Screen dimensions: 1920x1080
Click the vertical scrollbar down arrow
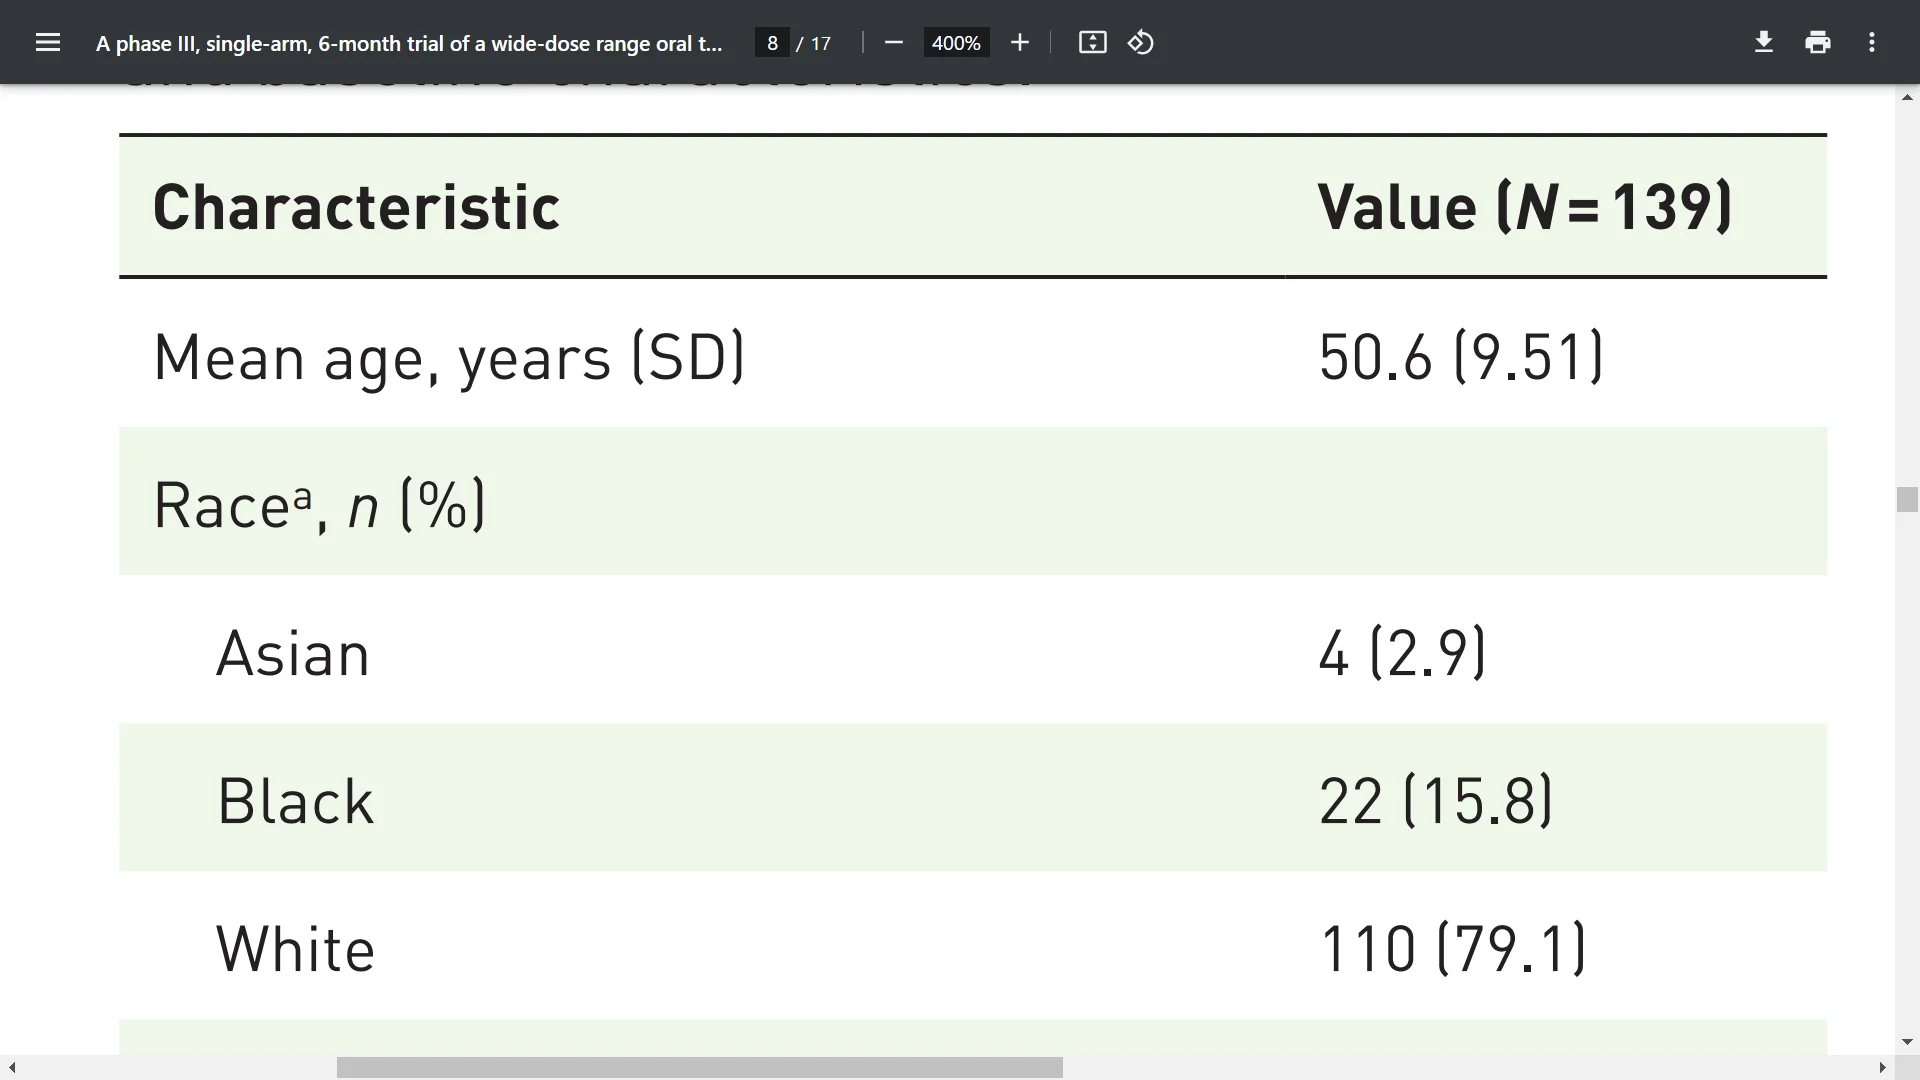point(1907,1042)
